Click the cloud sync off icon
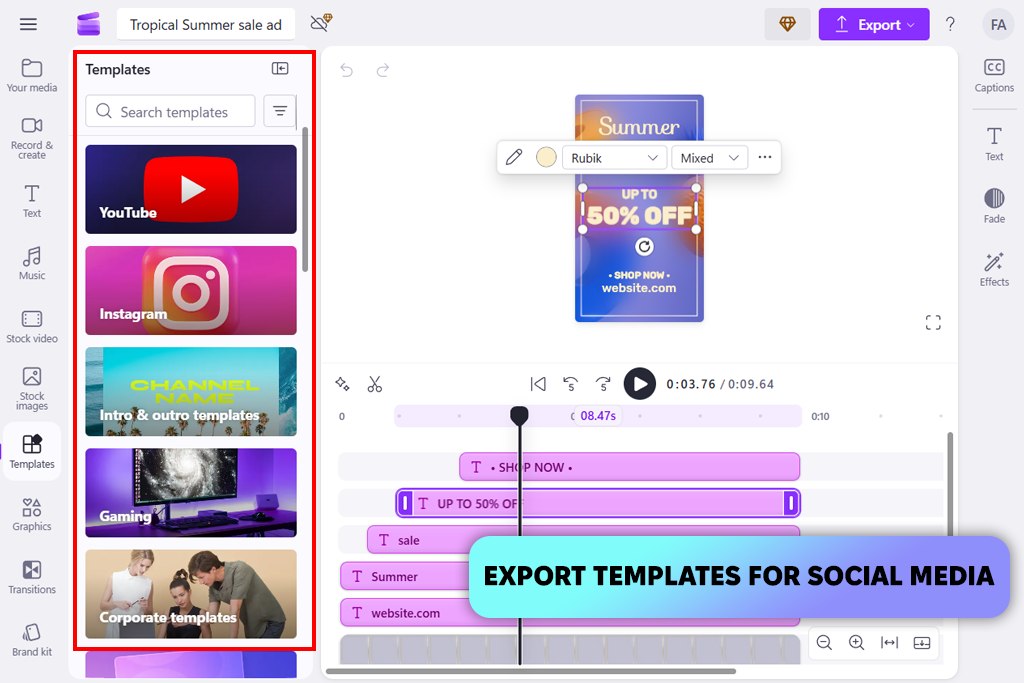1024x683 pixels. 321,23
